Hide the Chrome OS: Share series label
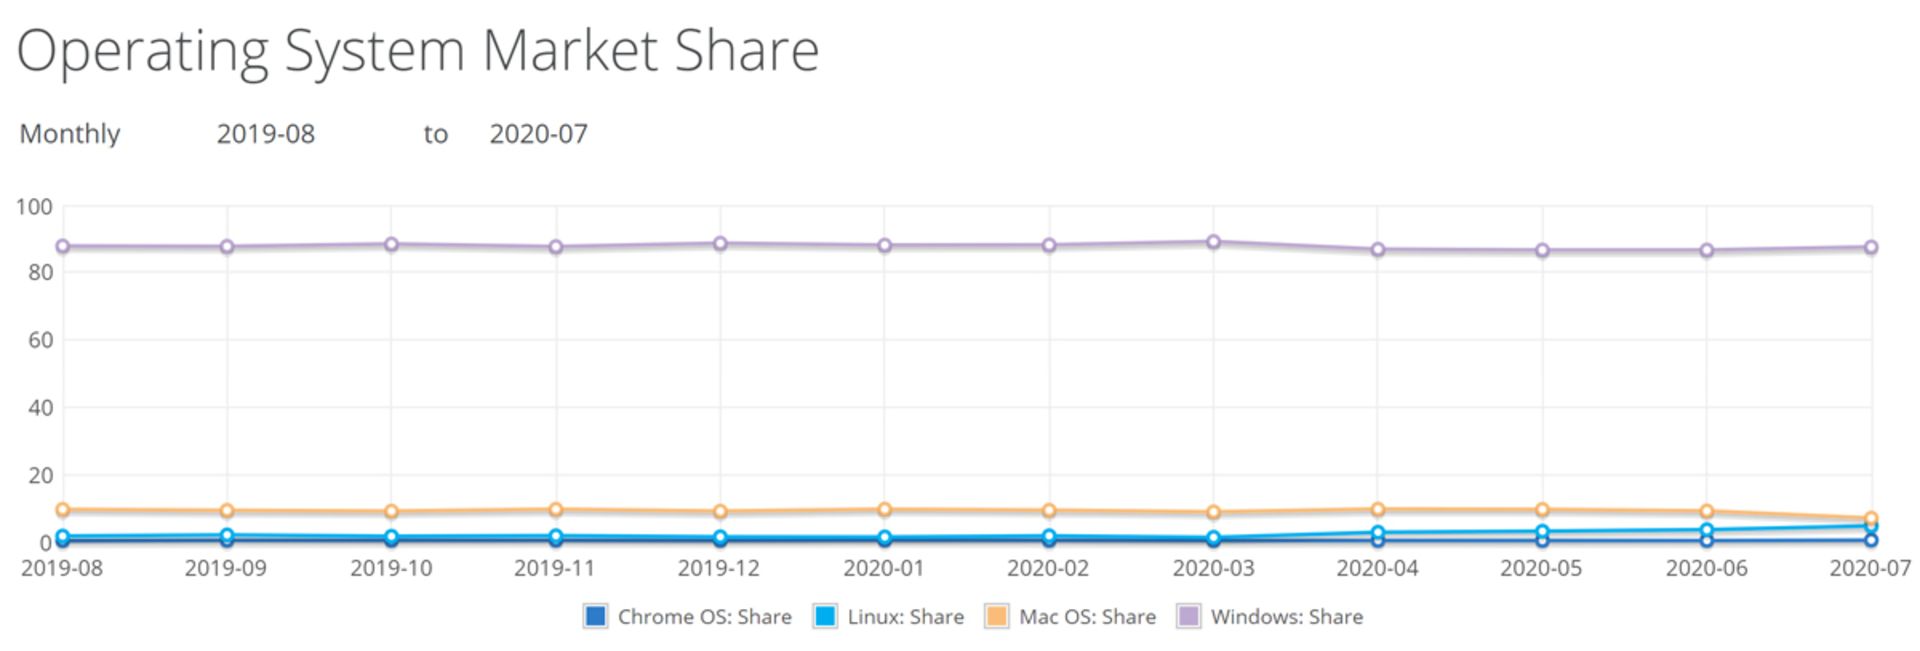1920x651 pixels. click(x=704, y=617)
